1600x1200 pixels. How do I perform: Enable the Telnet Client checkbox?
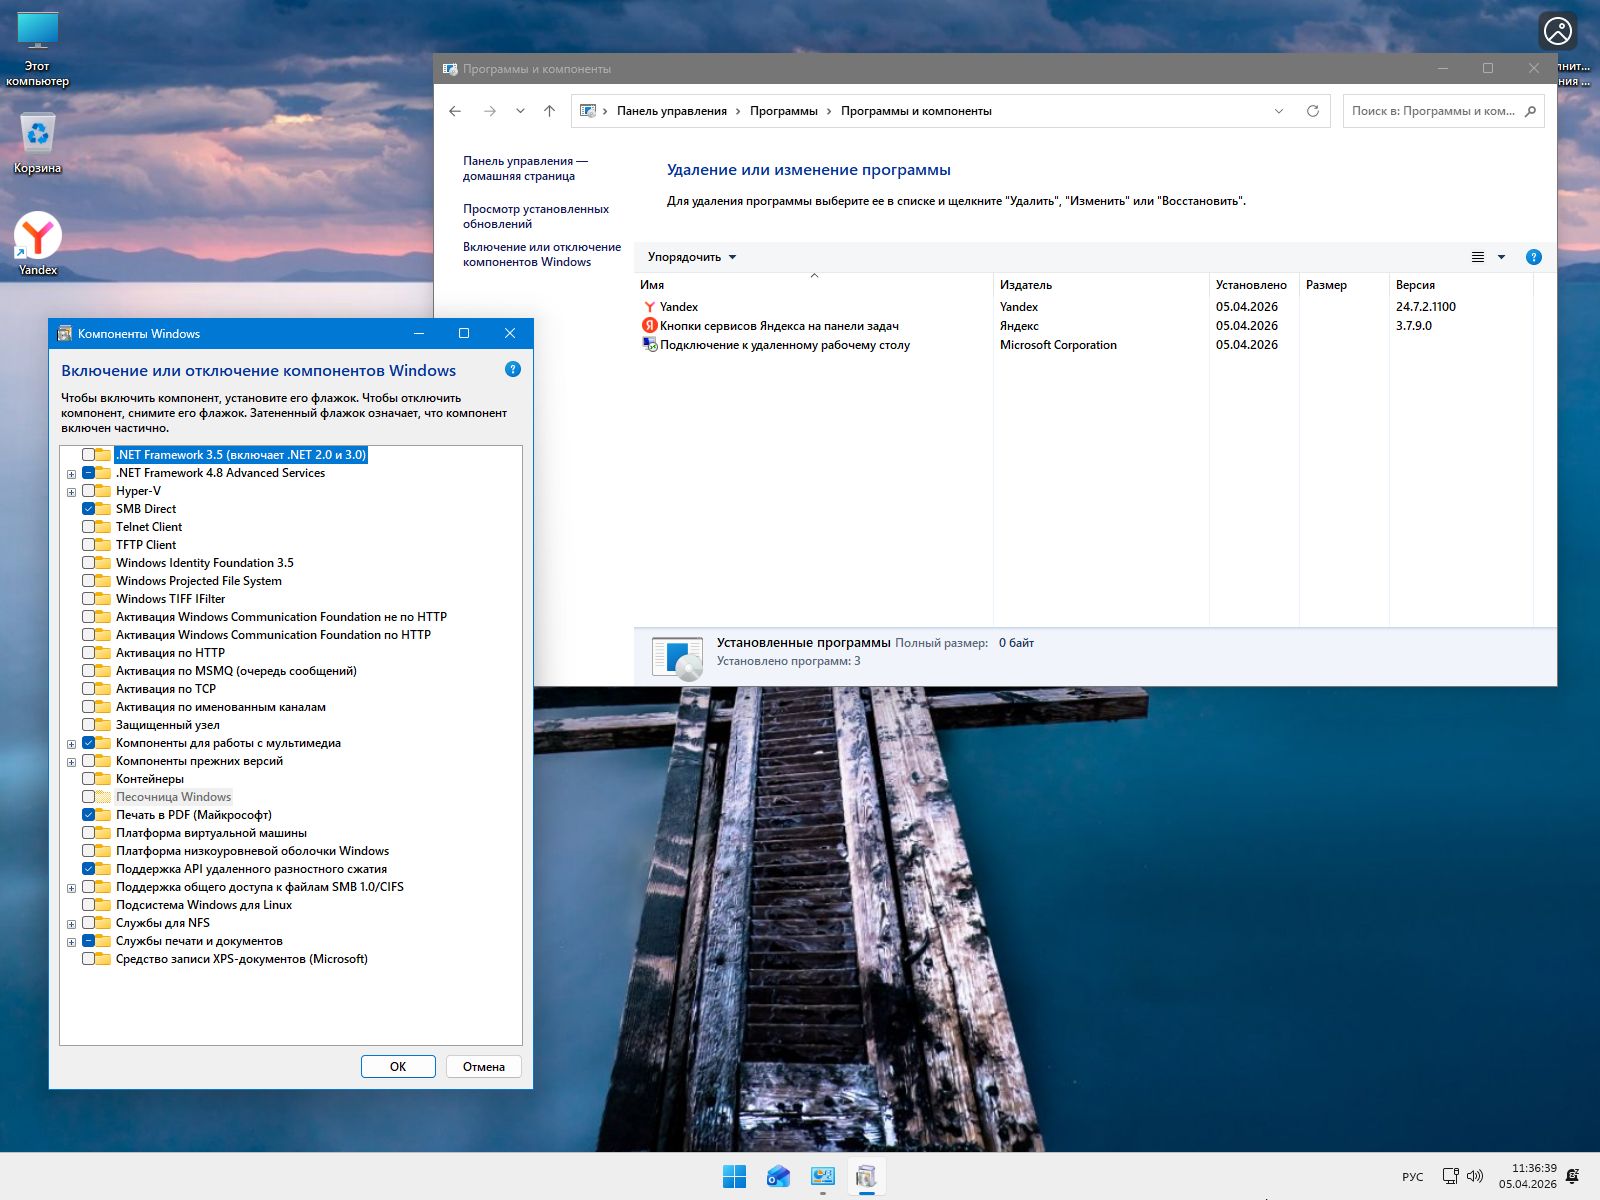click(x=89, y=527)
